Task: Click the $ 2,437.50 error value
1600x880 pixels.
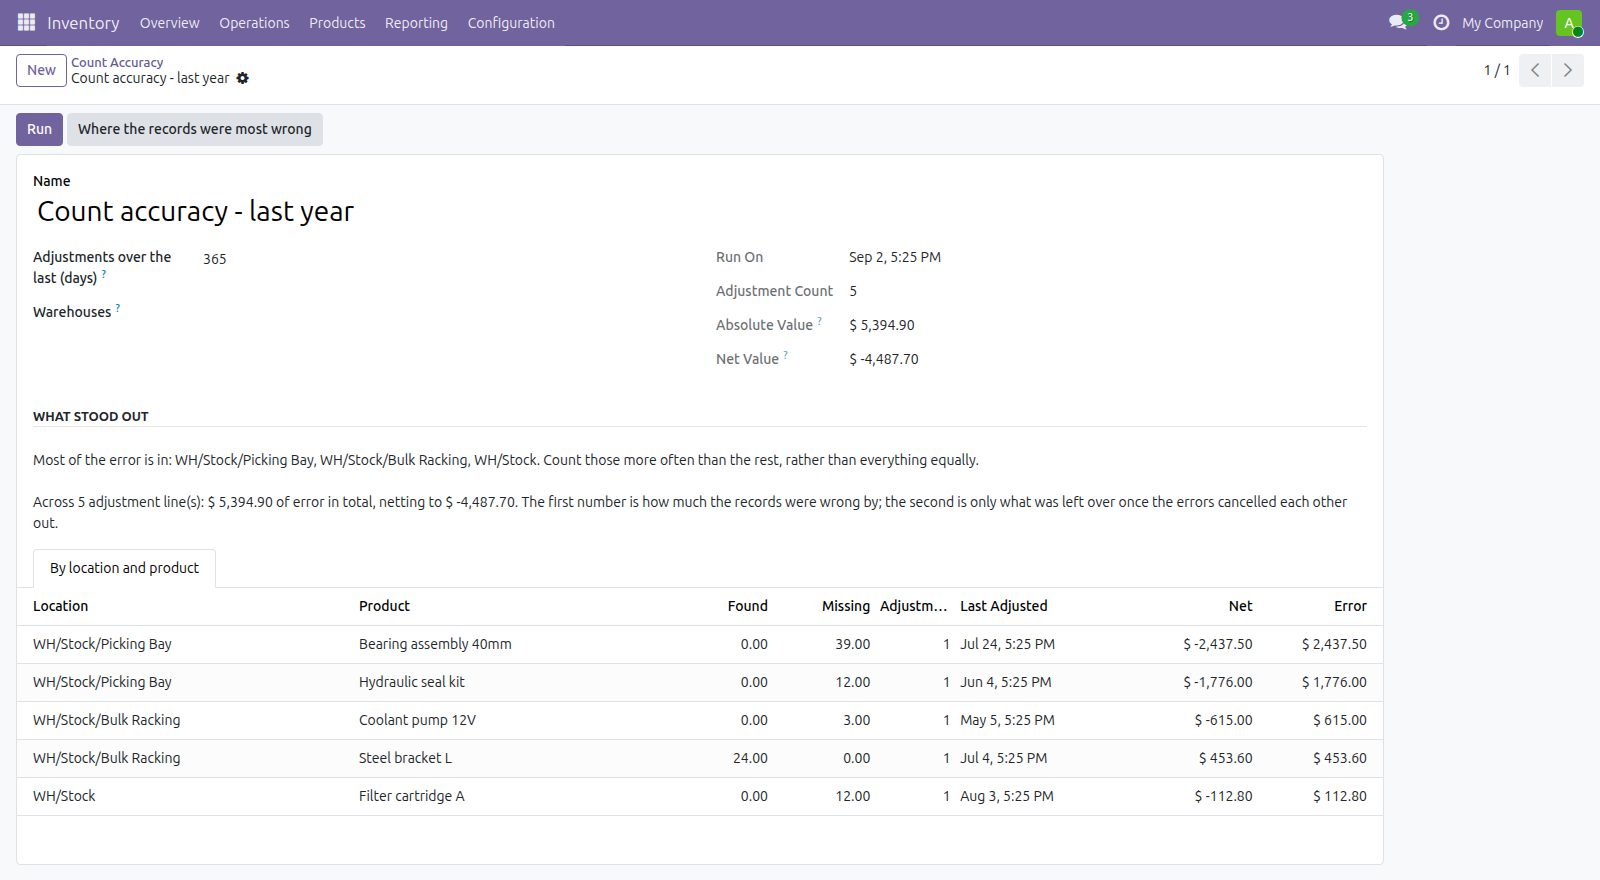Action: (1334, 644)
